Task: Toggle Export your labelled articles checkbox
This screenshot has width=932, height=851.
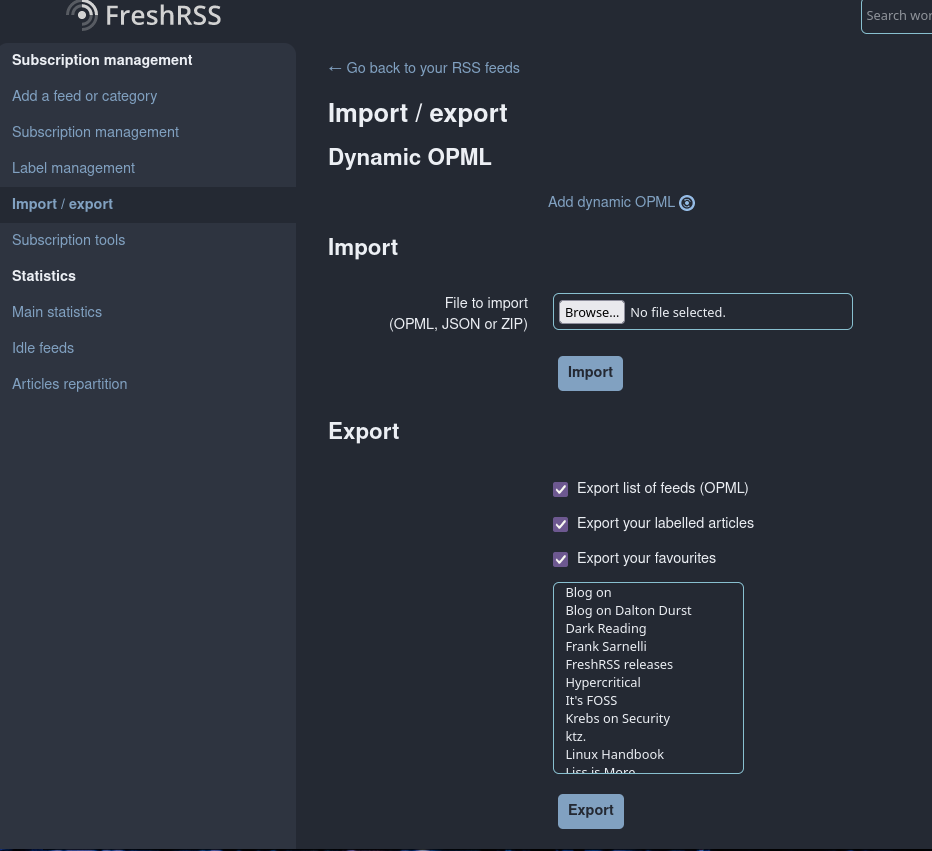Action: (x=561, y=524)
